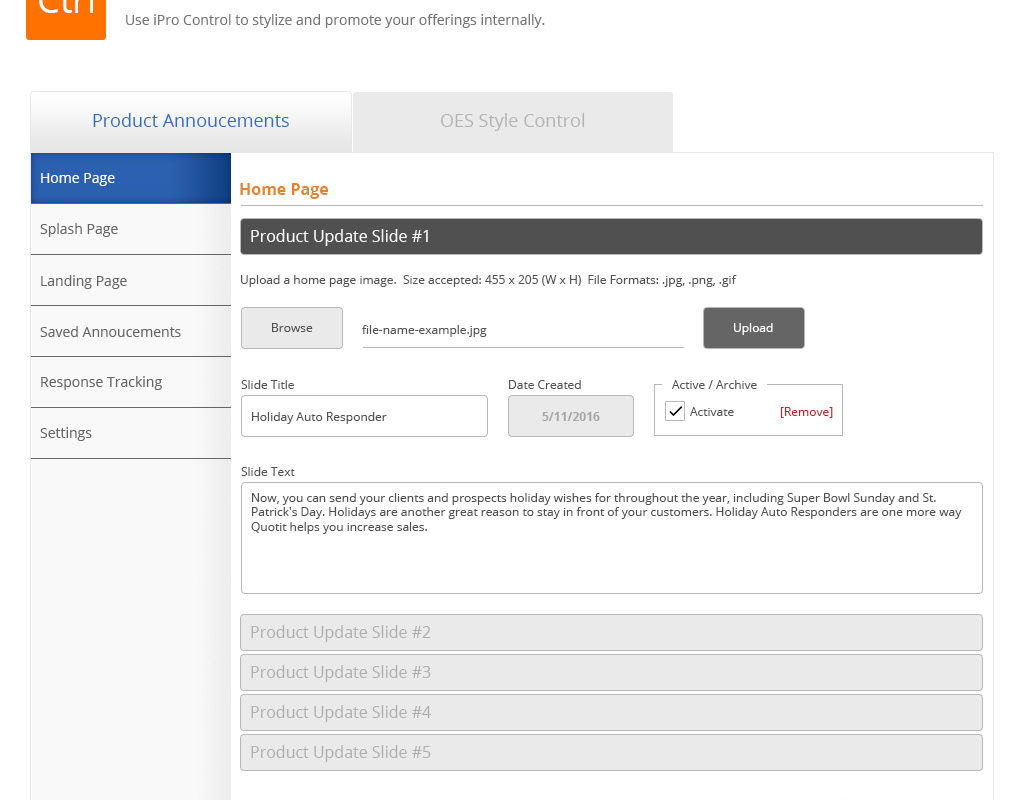
Task: Open Splash Page in sidebar
Action: 130,229
